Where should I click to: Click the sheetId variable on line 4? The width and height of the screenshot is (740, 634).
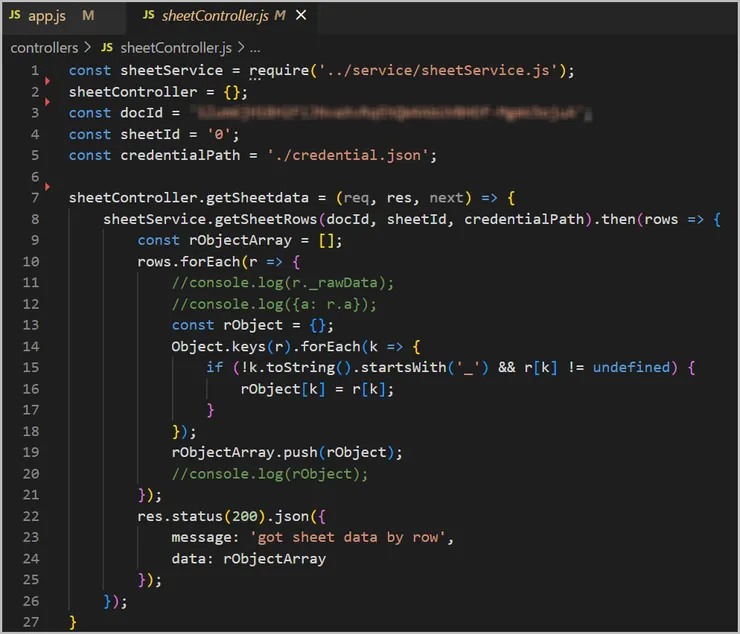point(150,135)
